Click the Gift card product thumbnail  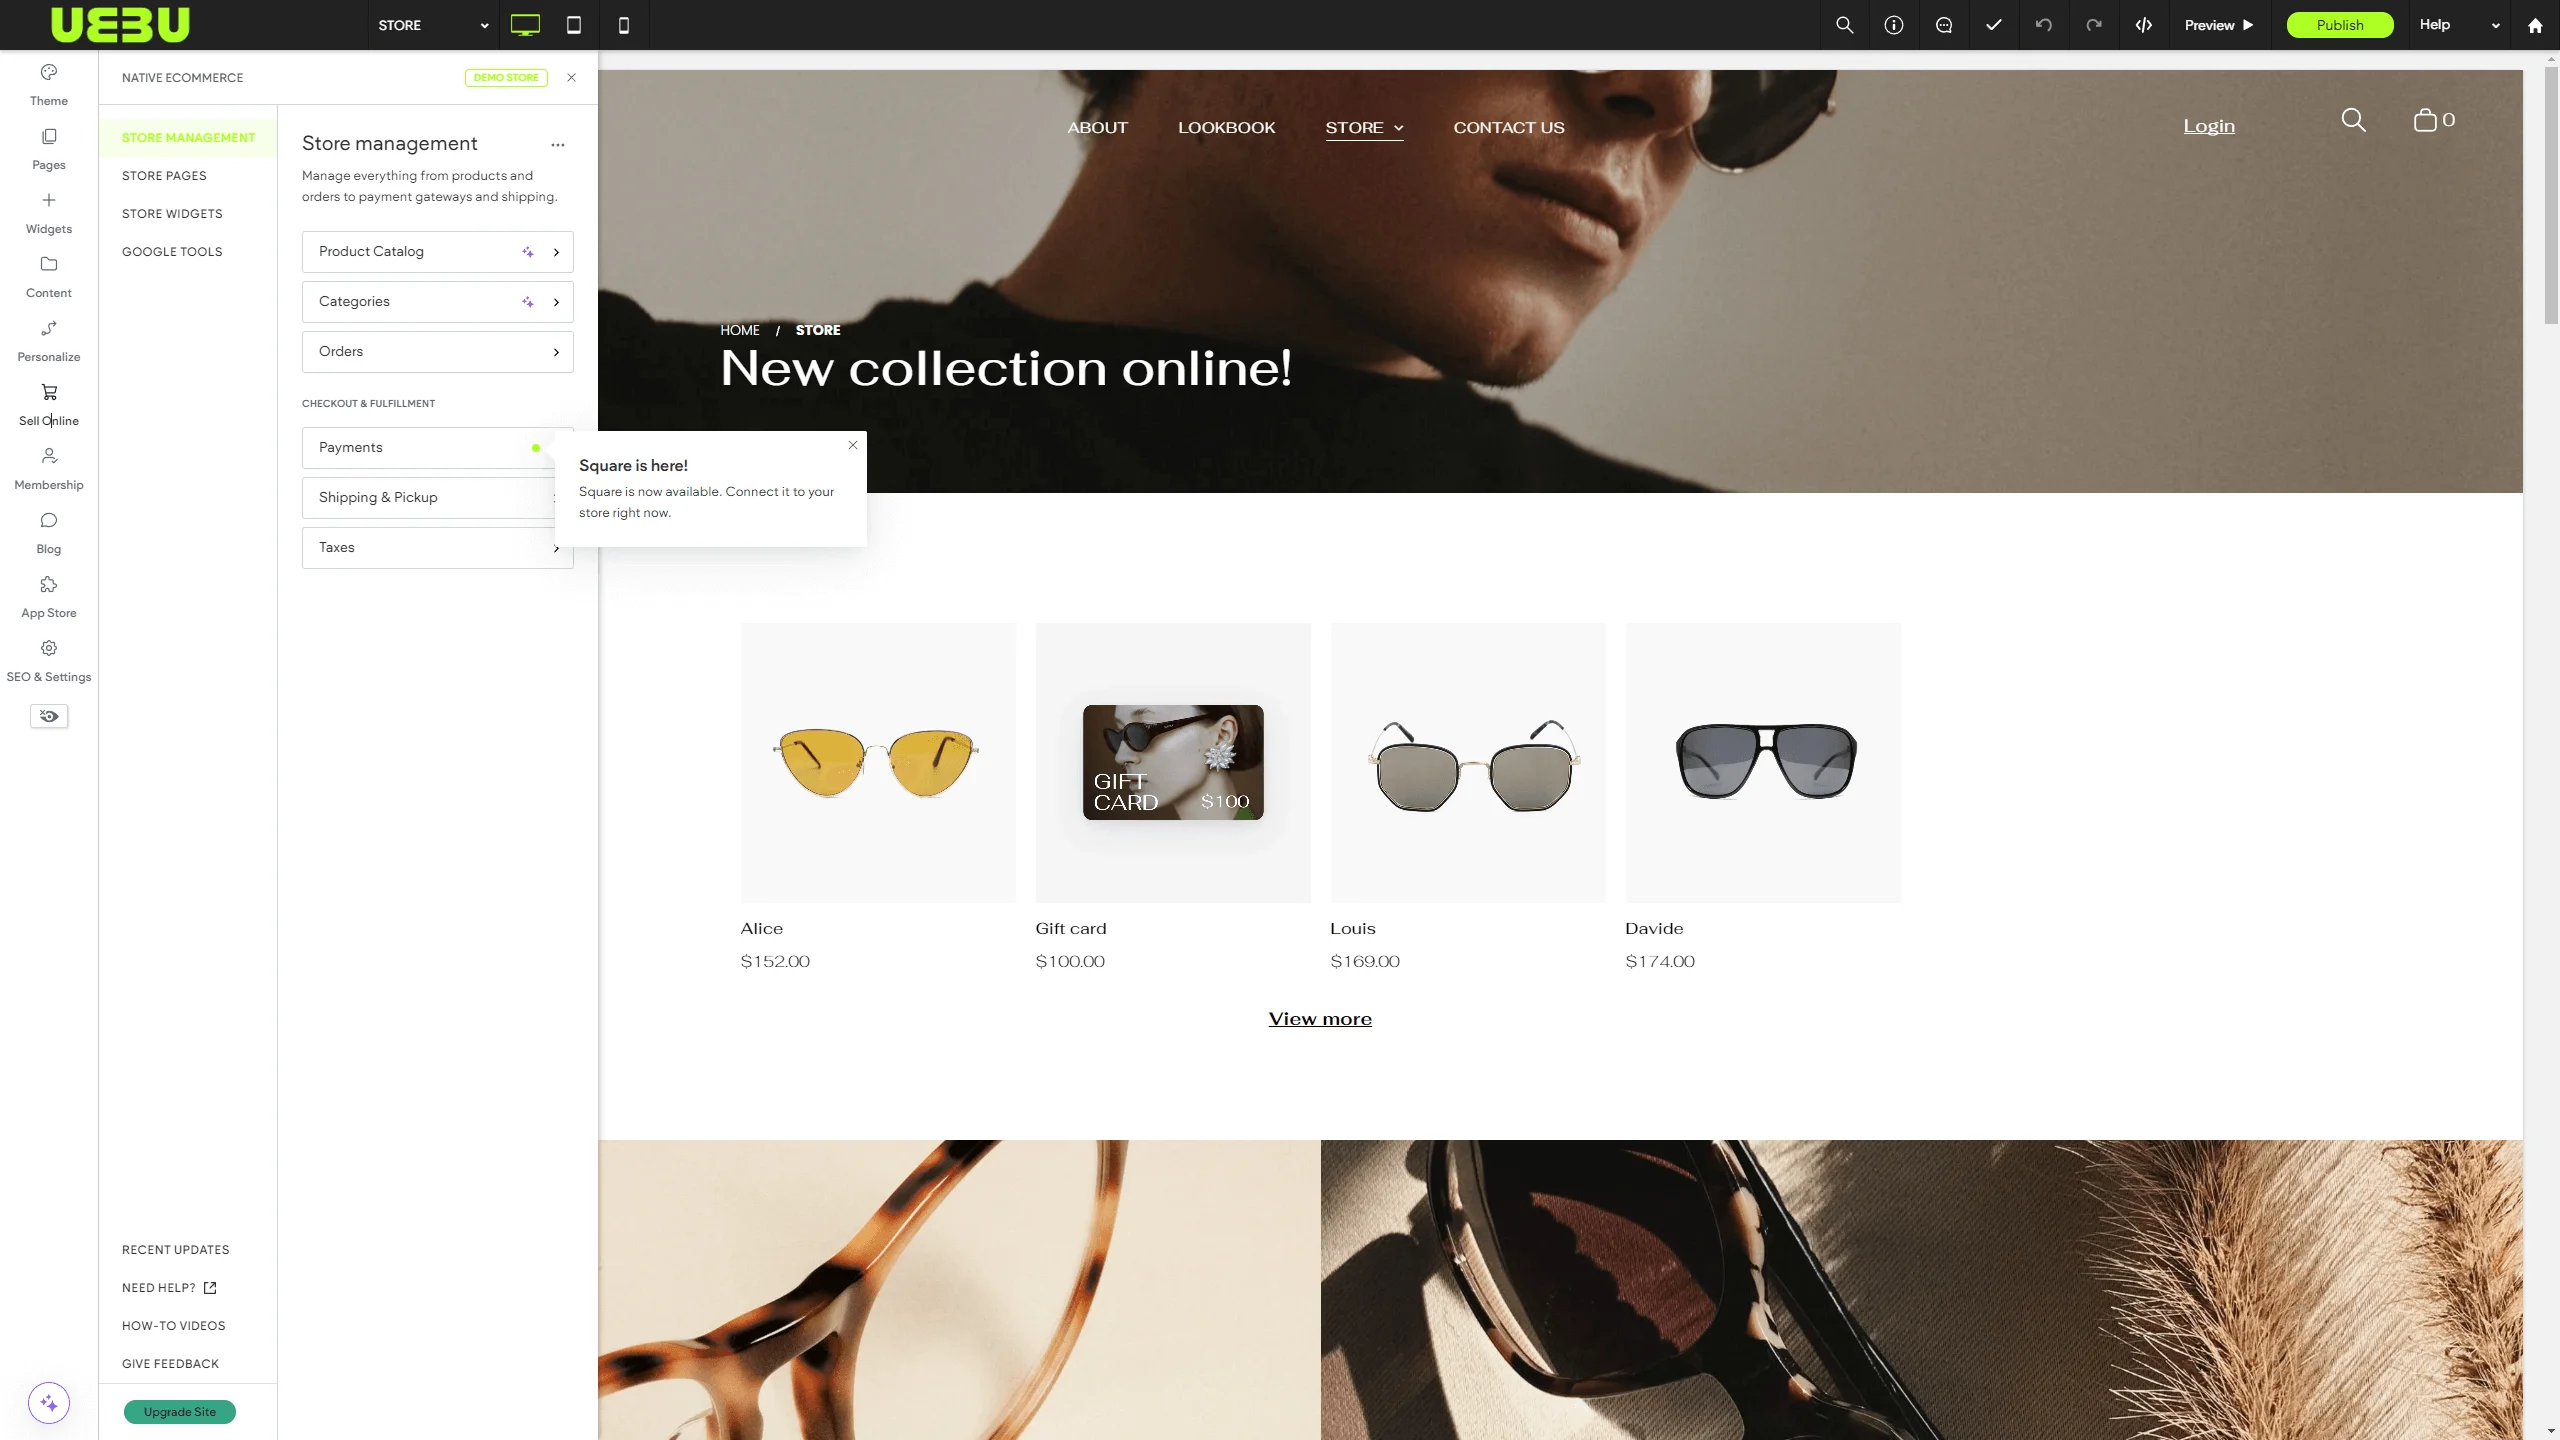(1173, 761)
